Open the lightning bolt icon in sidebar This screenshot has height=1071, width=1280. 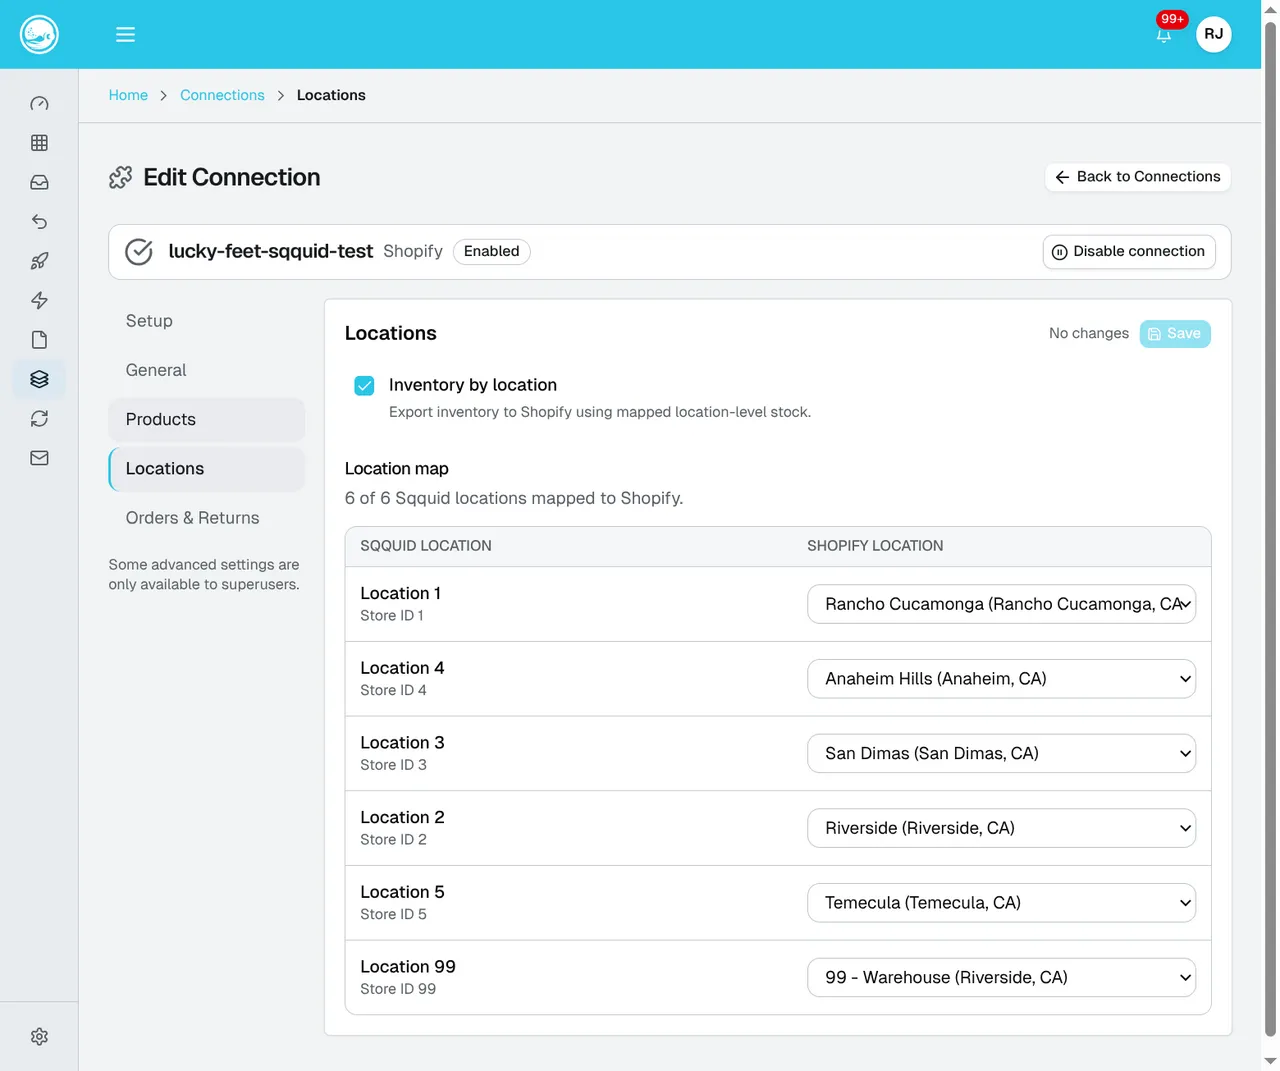[x=39, y=300]
